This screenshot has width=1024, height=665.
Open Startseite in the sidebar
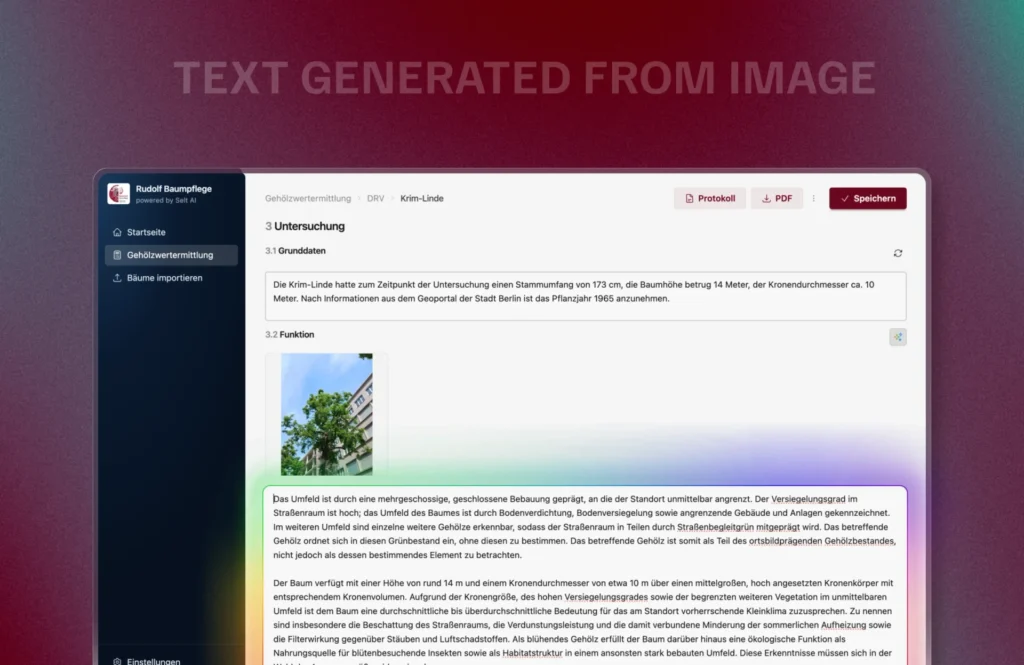pyautogui.click(x=171, y=232)
